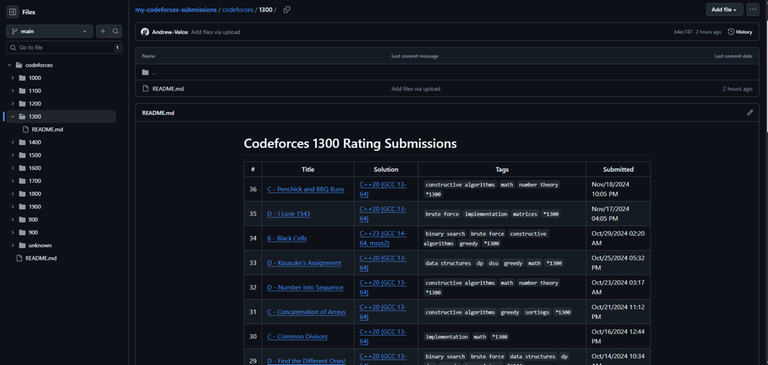Click the search magnifier icon in sidebar
Image resolution: width=768 pixels, height=365 pixels.
116,31
